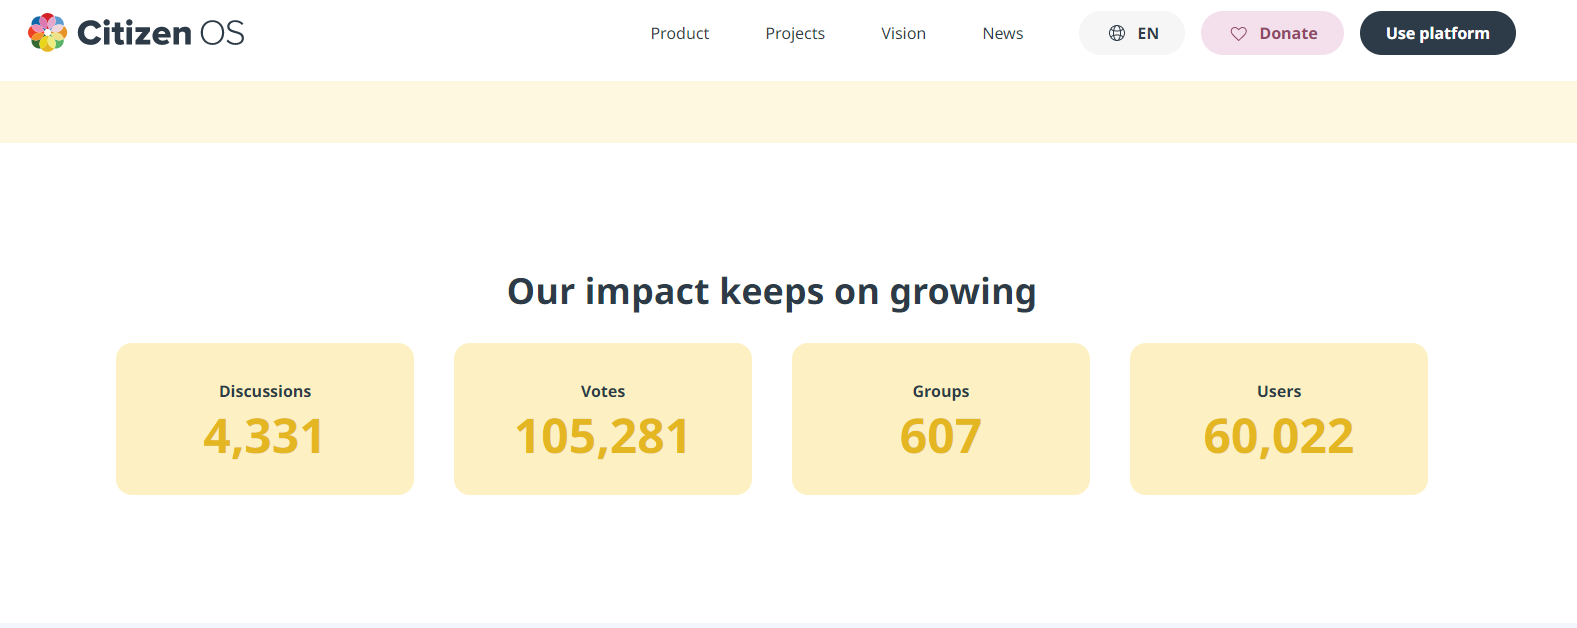The height and width of the screenshot is (628, 1577).
Task: Click the globe icon next to EN
Action: point(1117,32)
